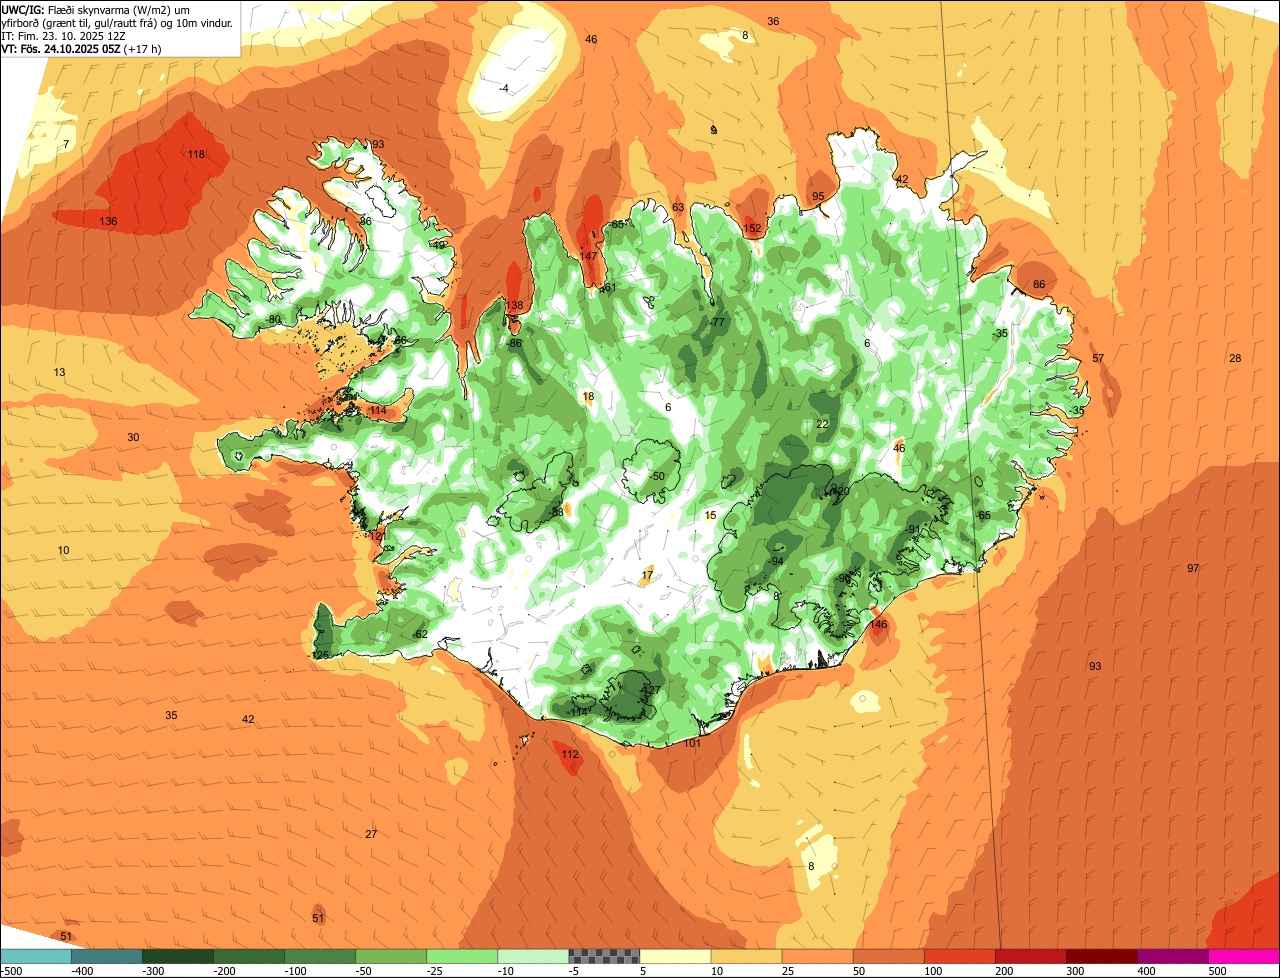Select the '-4' value in the white patch

pyautogui.click(x=504, y=89)
